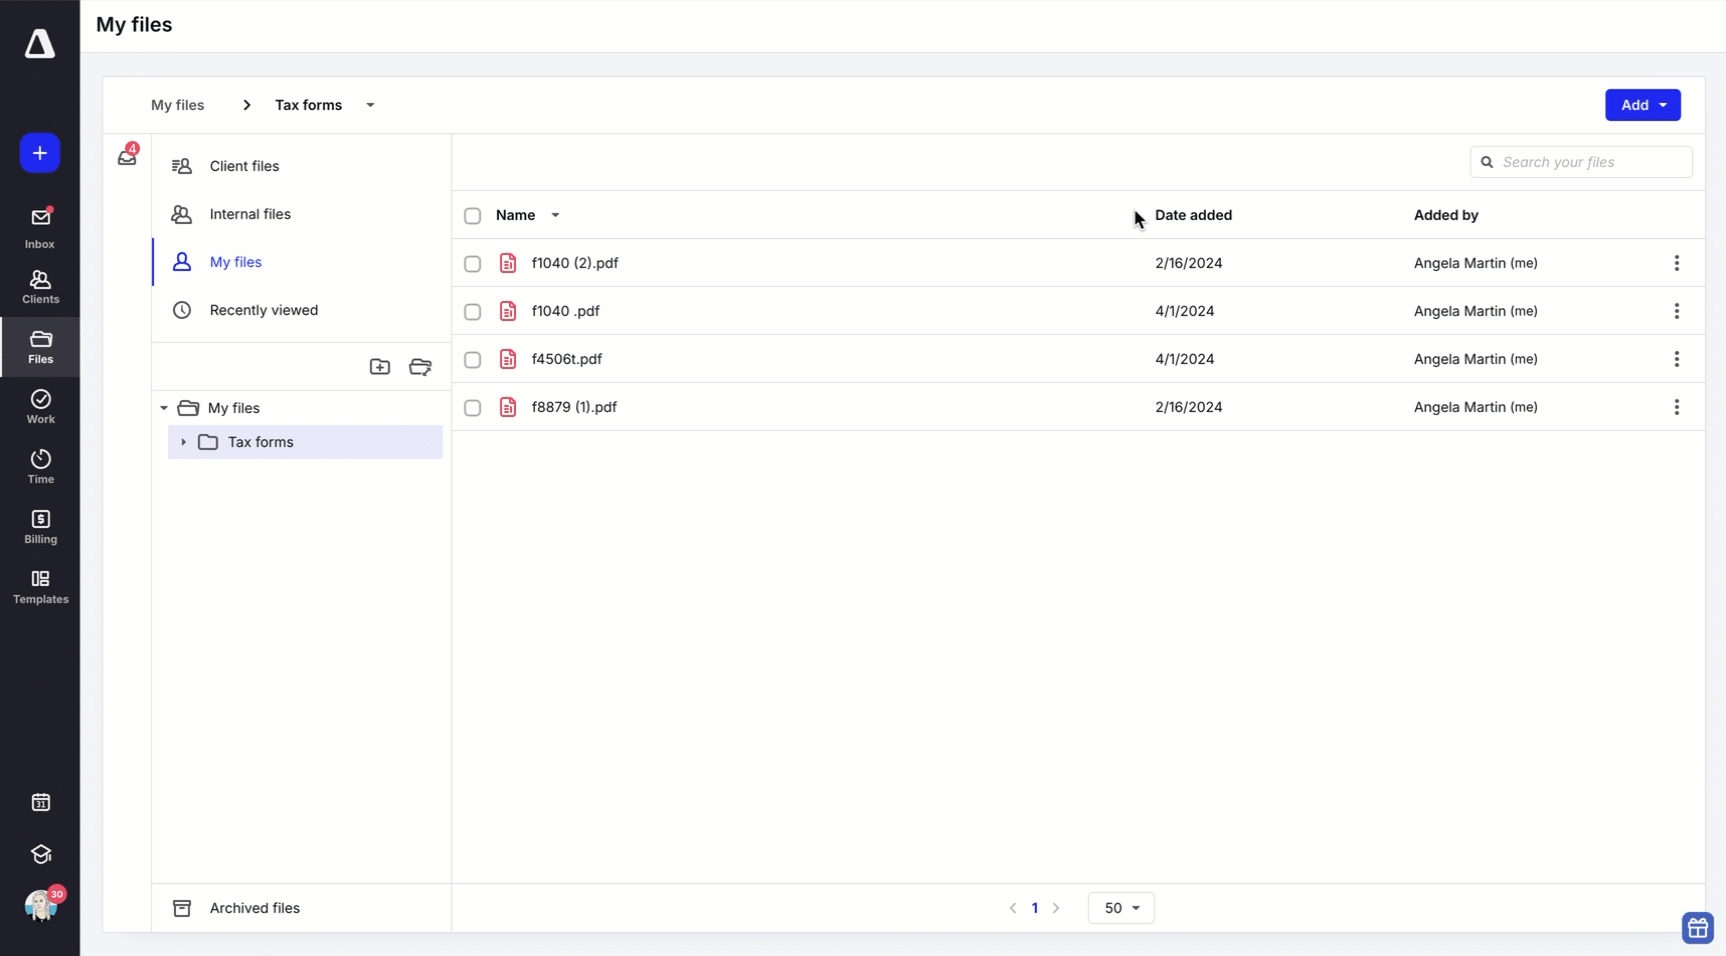Image resolution: width=1726 pixels, height=956 pixels.
Task: Switch to Internal files
Action: [249, 214]
